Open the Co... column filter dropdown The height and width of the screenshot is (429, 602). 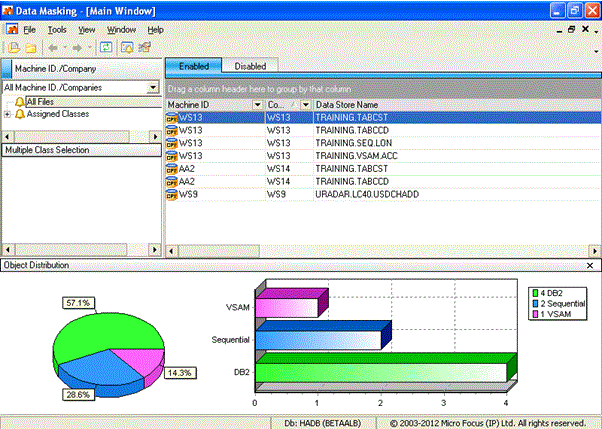[305, 104]
